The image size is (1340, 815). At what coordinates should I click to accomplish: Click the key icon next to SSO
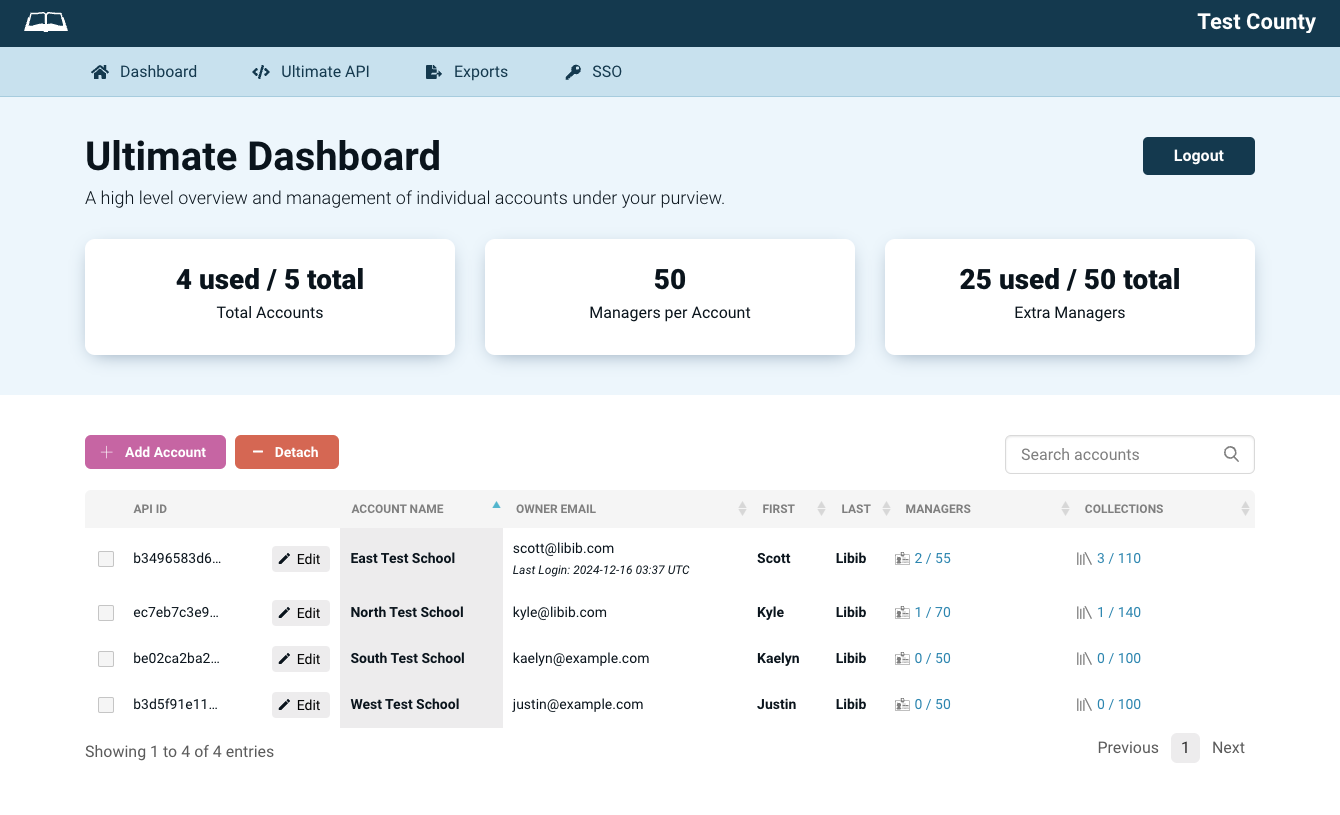(572, 71)
